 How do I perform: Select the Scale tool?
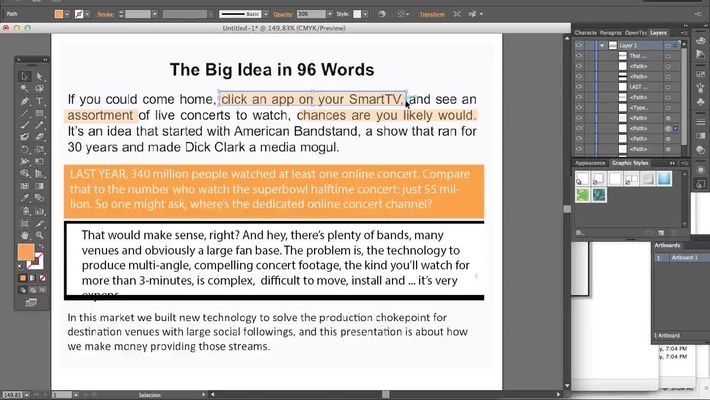39,149
